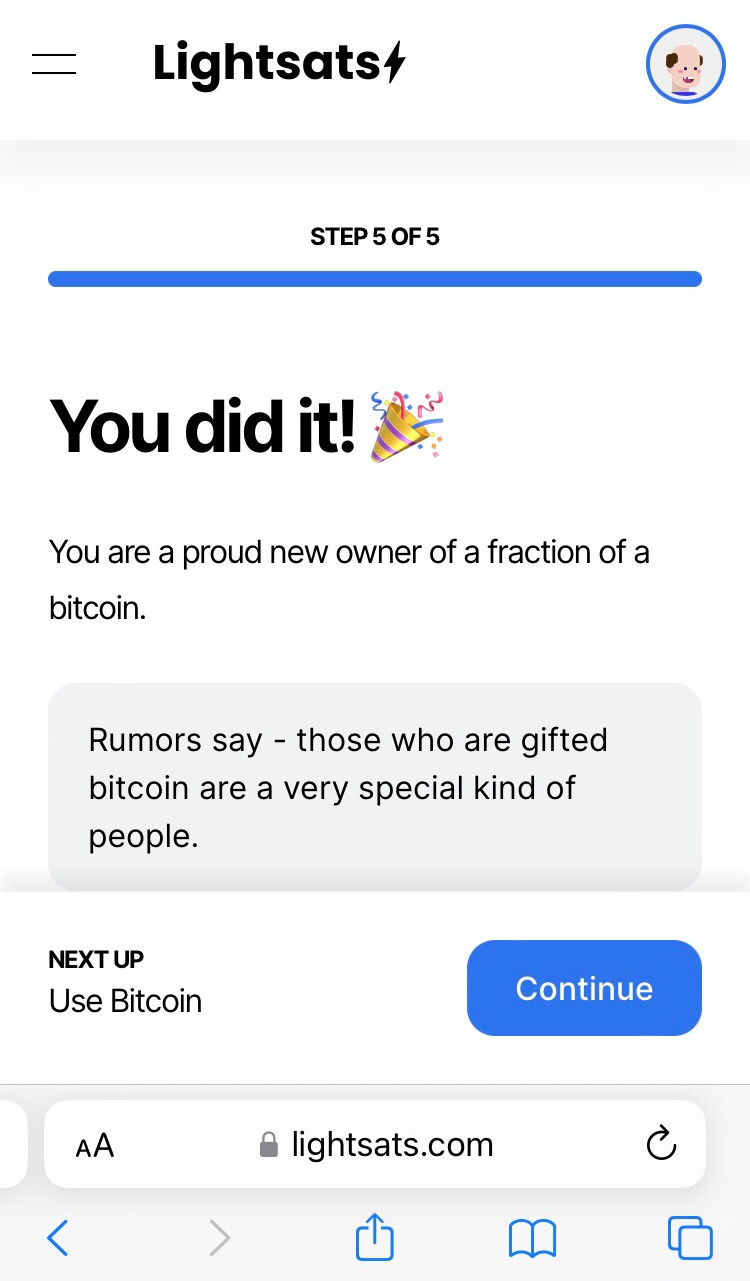Screen dimensions: 750x1281
Task: Open the Safari bookmarks
Action: click(532, 1240)
